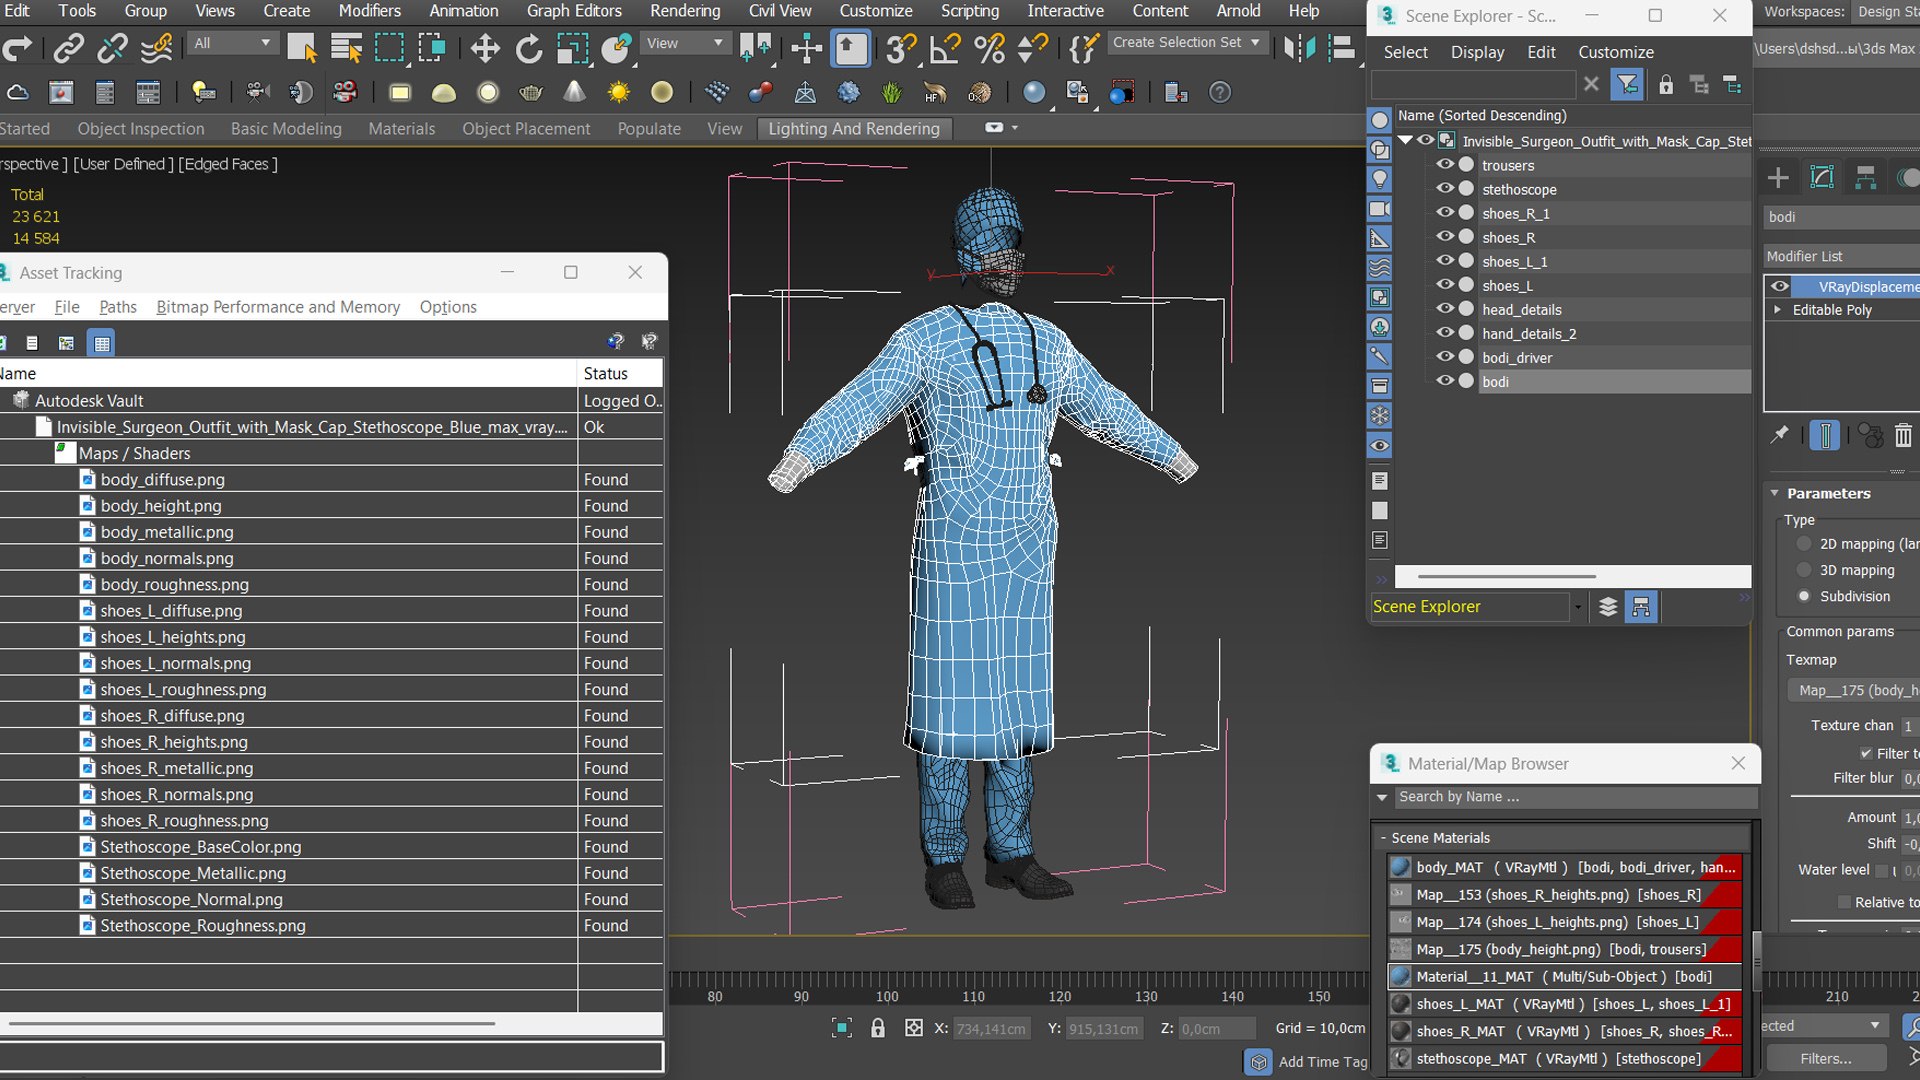Image resolution: width=1920 pixels, height=1080 pixels.
Task: Click the render help question mark icon
Action: pos(1219,92)
